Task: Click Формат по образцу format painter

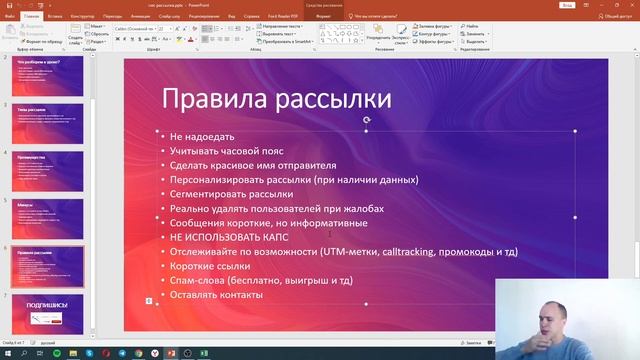Action: (x=42, y=42)
